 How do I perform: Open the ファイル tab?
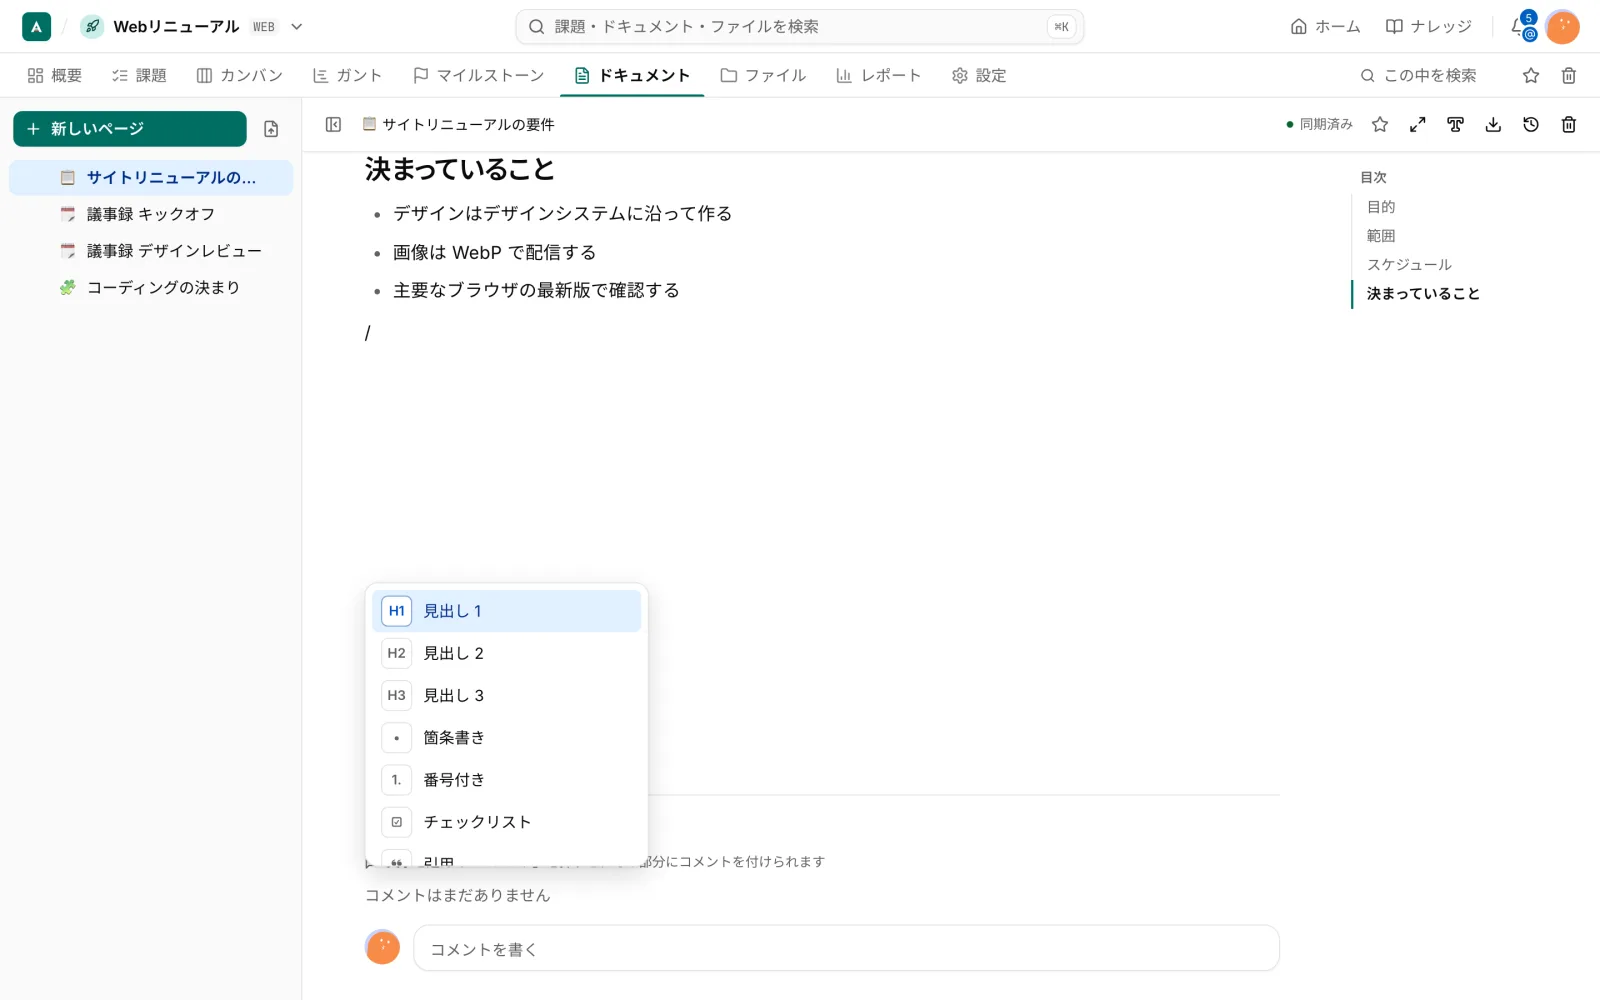[763, 75]
